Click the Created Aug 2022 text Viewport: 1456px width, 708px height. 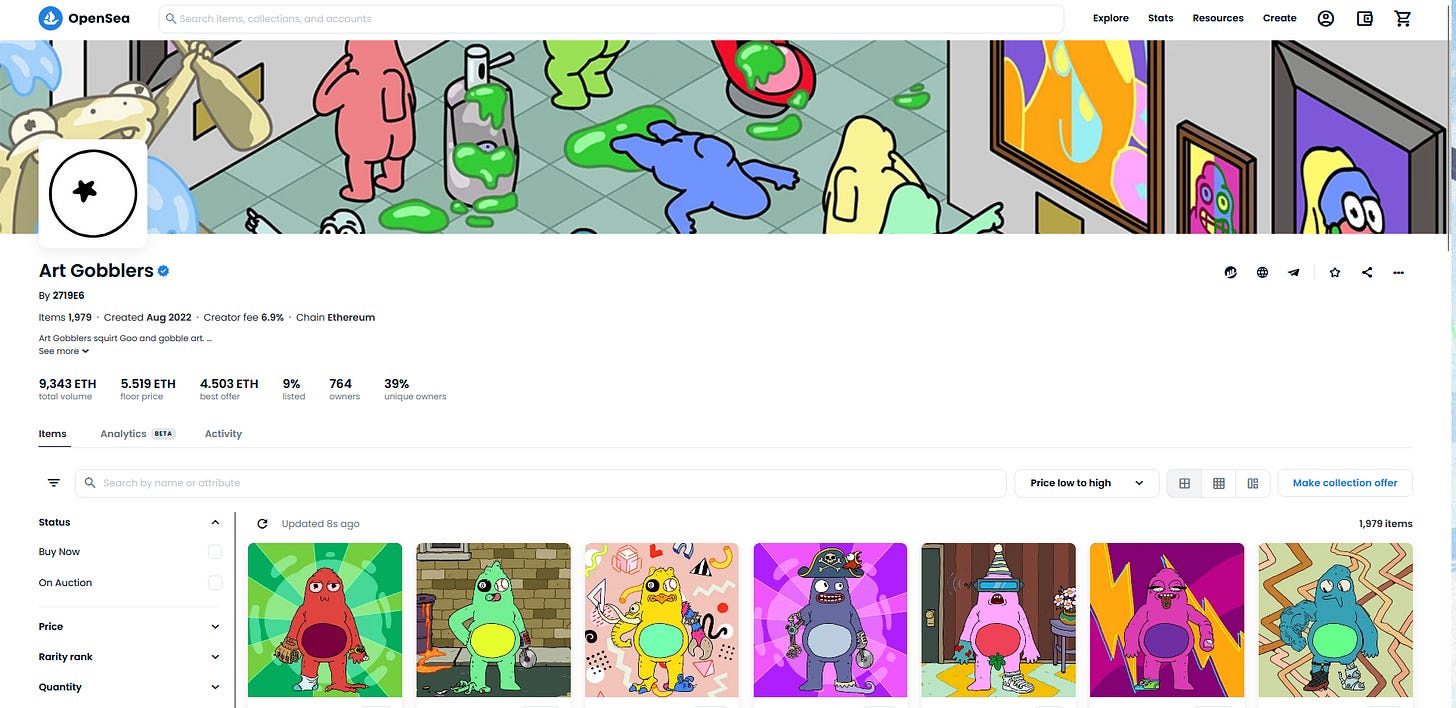[147, 317]
